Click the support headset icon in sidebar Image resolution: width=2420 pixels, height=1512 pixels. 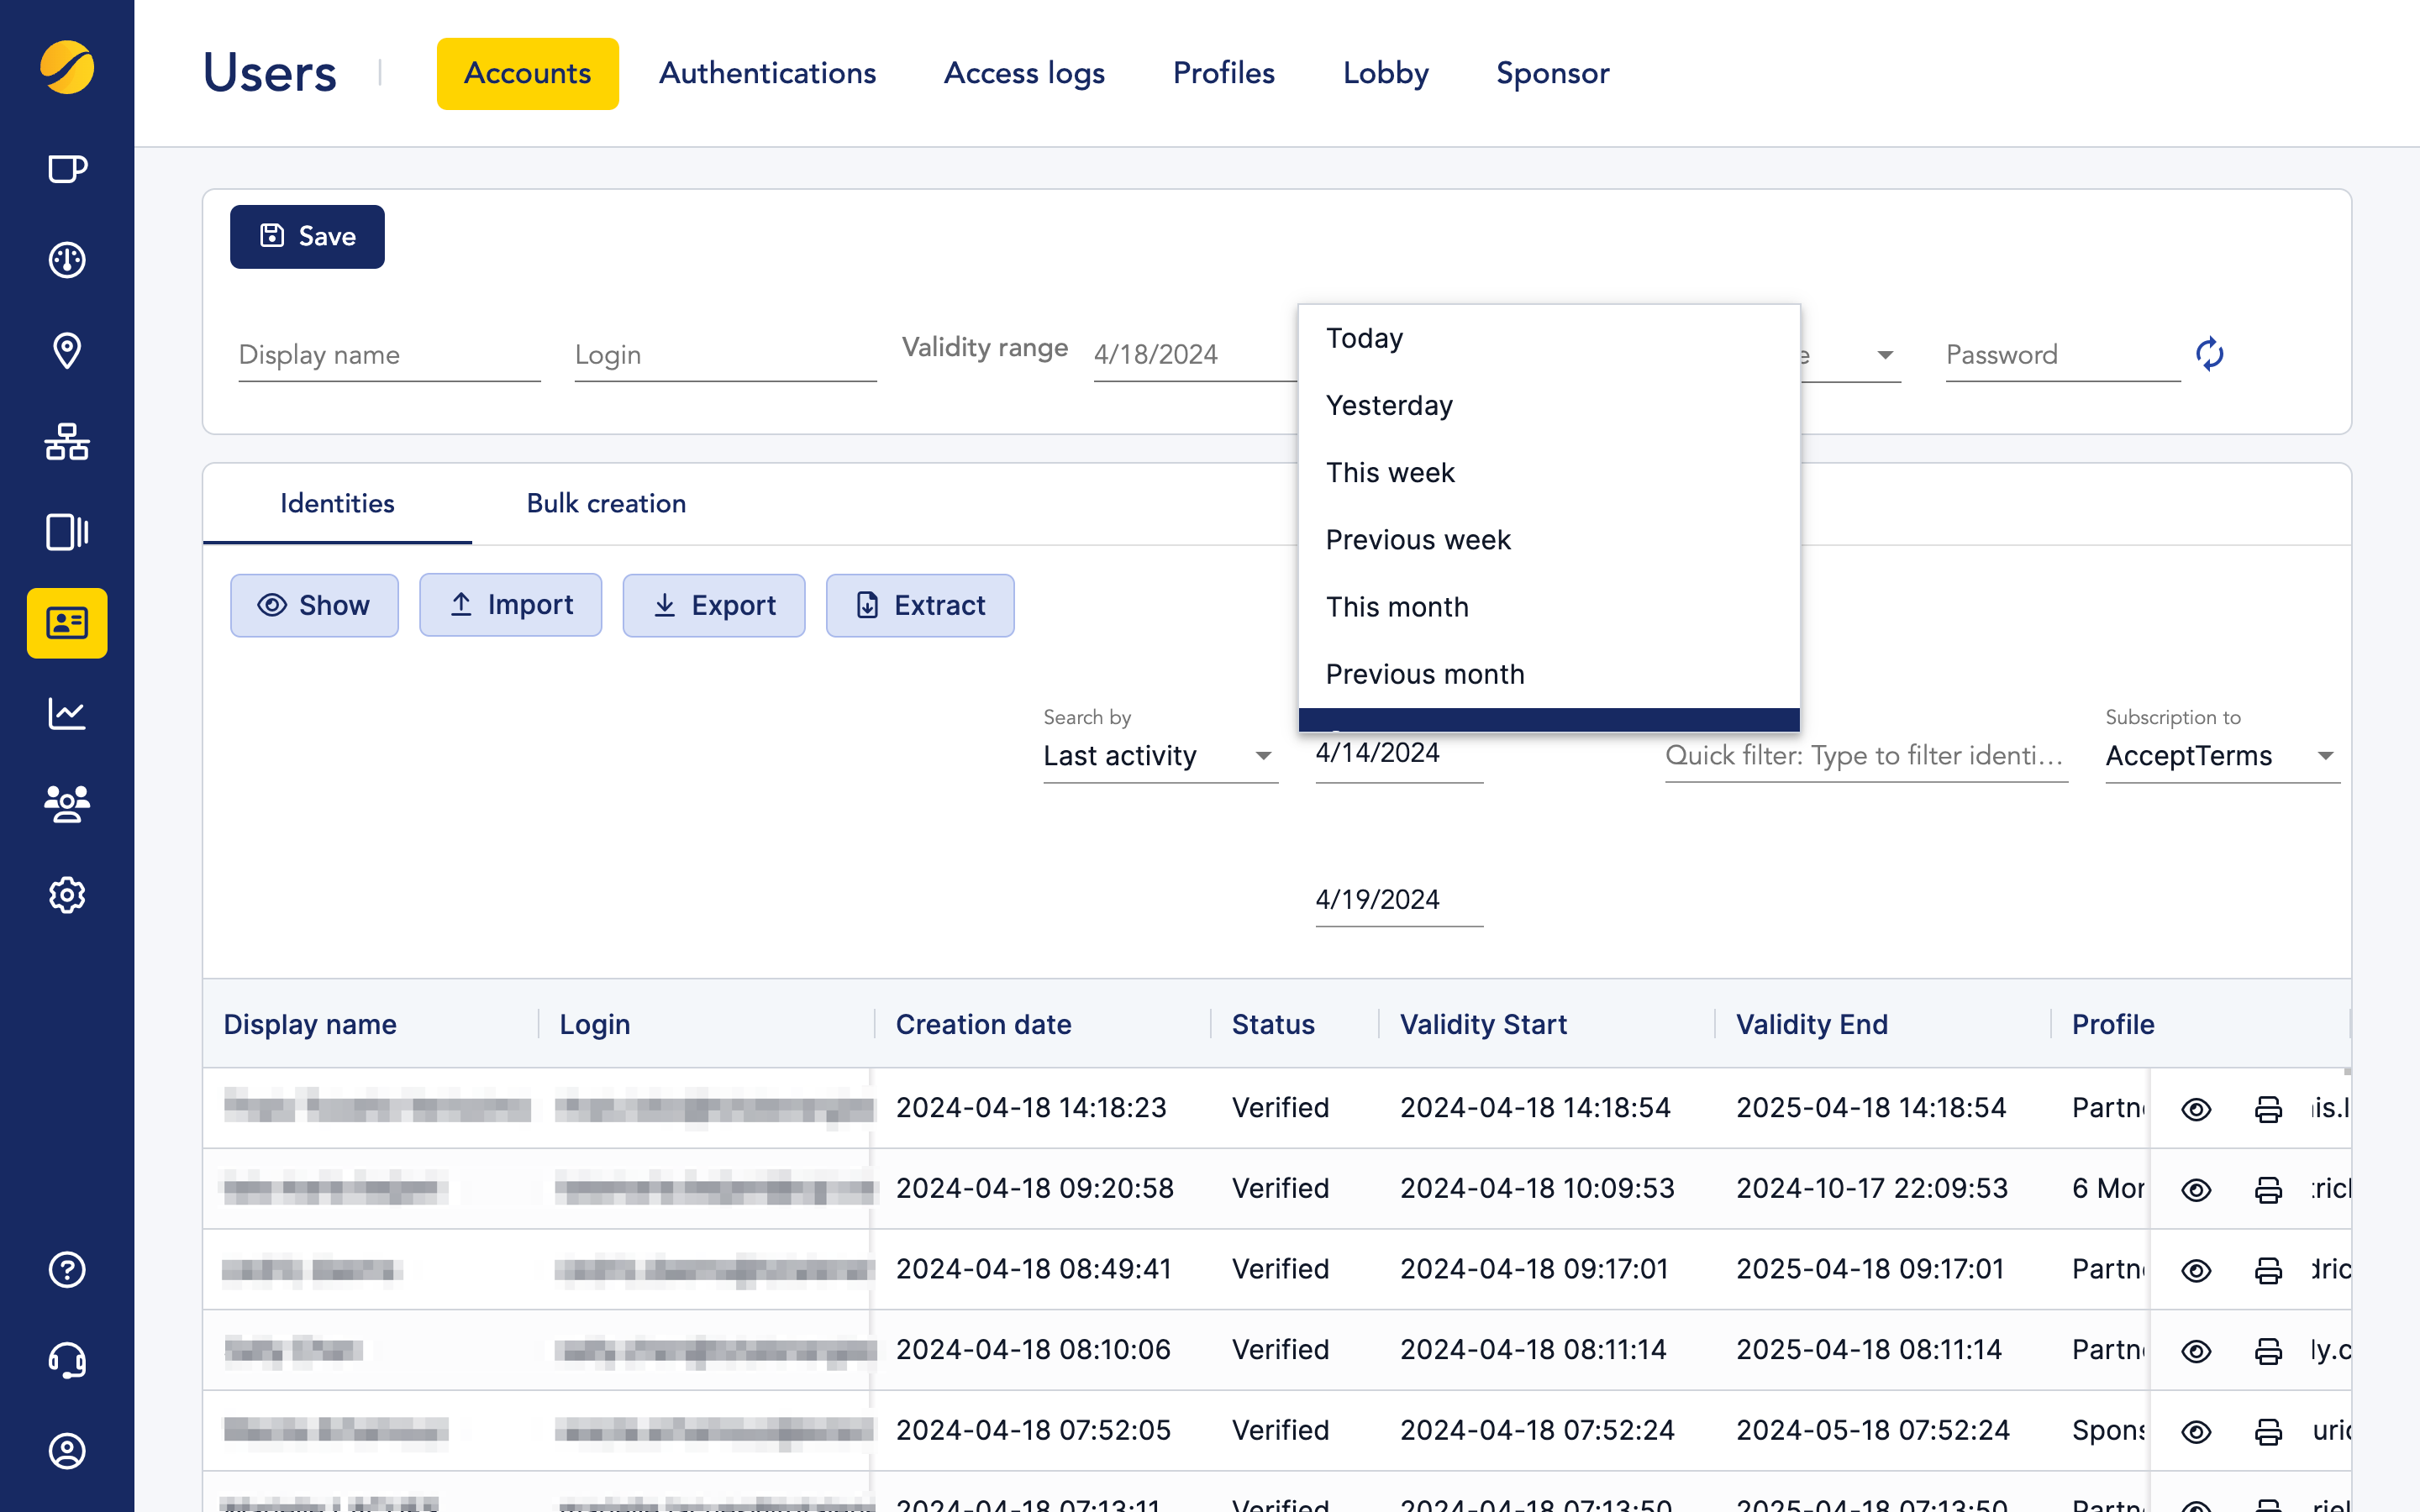click(66, 1360)
